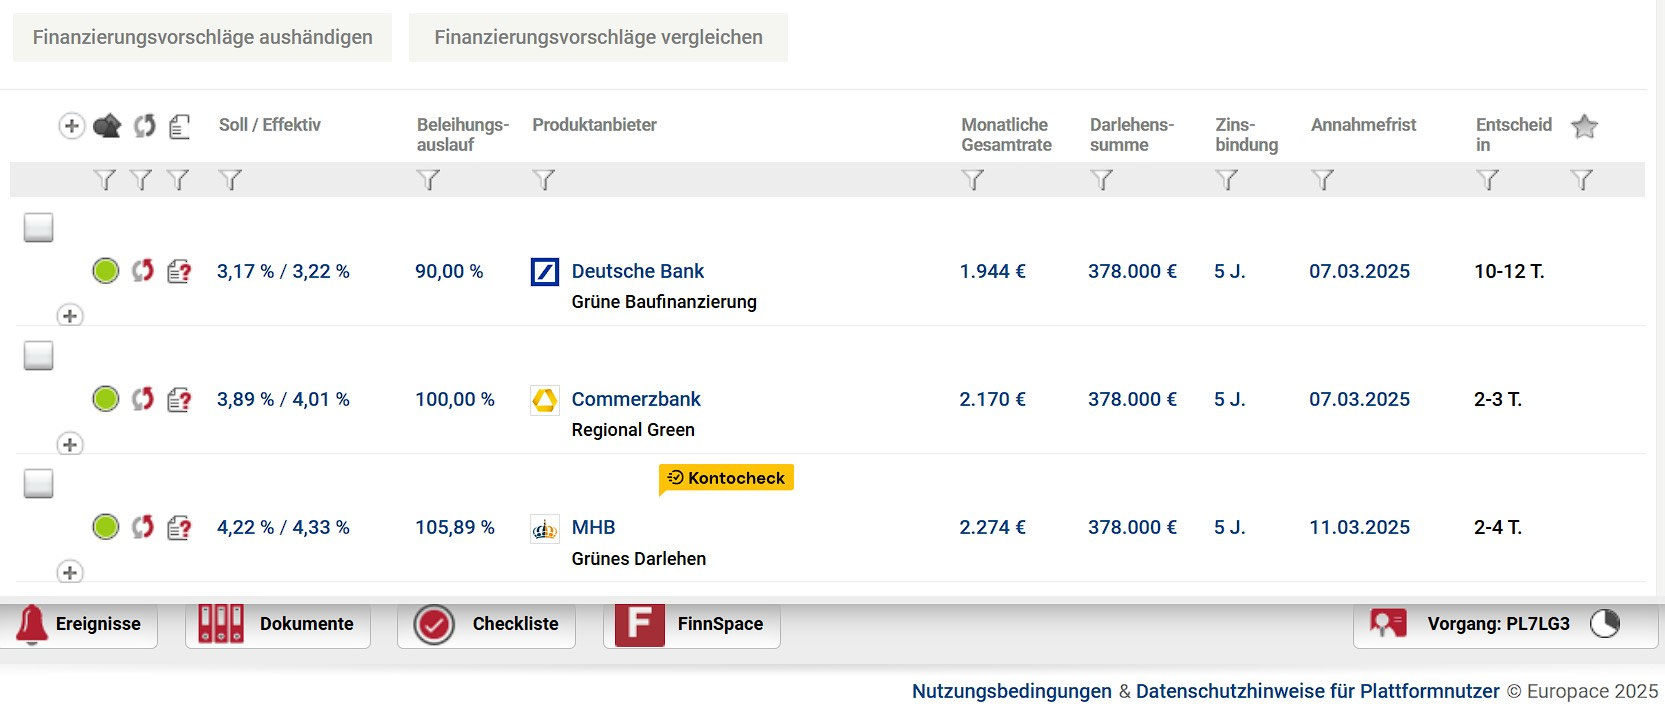
Task: Open the Beleihungsauslauf column filter
Action: (428, 180)
